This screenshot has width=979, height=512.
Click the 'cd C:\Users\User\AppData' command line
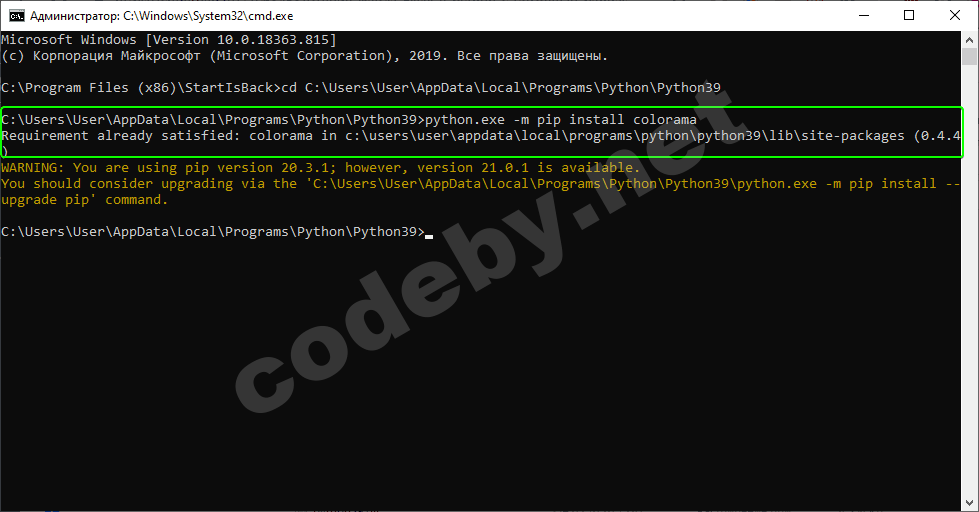361,88
